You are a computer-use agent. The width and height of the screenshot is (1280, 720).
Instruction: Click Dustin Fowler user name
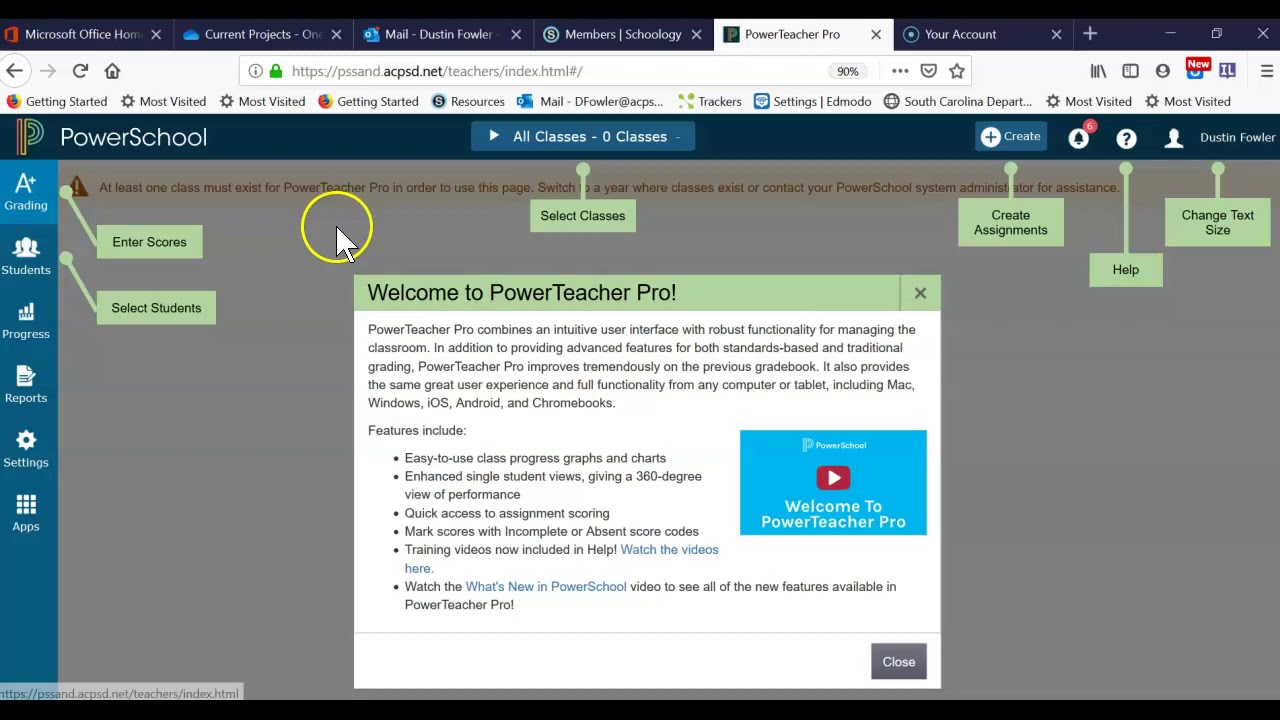tap(1238, 138)
